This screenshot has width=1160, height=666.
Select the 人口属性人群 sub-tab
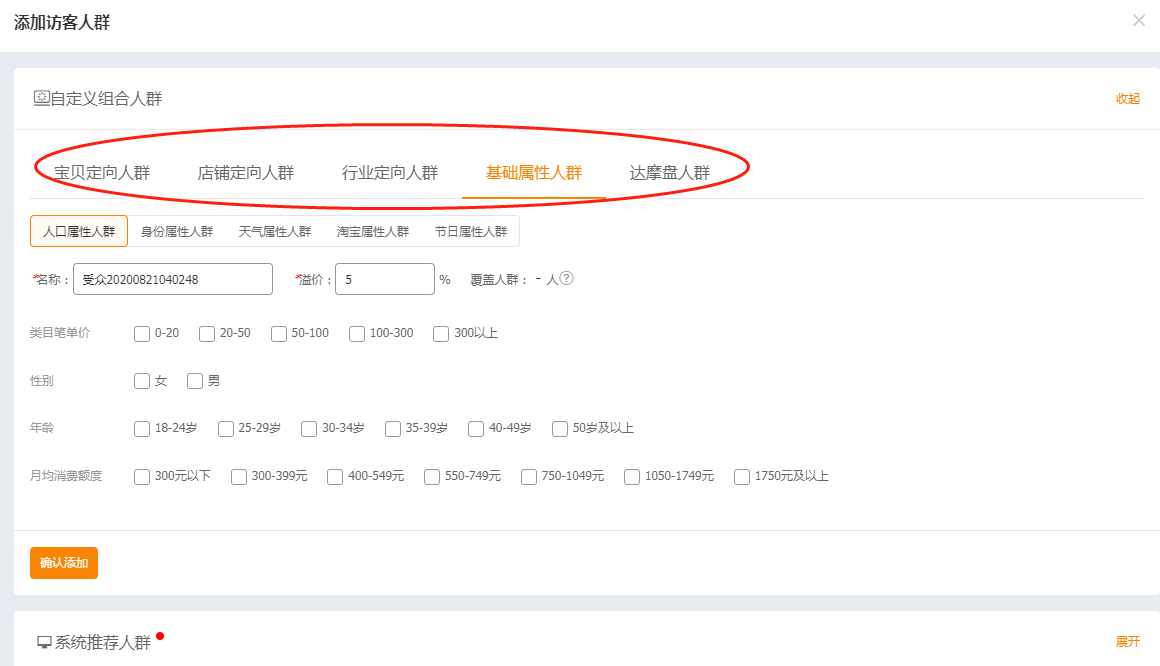pyautogui.click(x=79, y=231)
